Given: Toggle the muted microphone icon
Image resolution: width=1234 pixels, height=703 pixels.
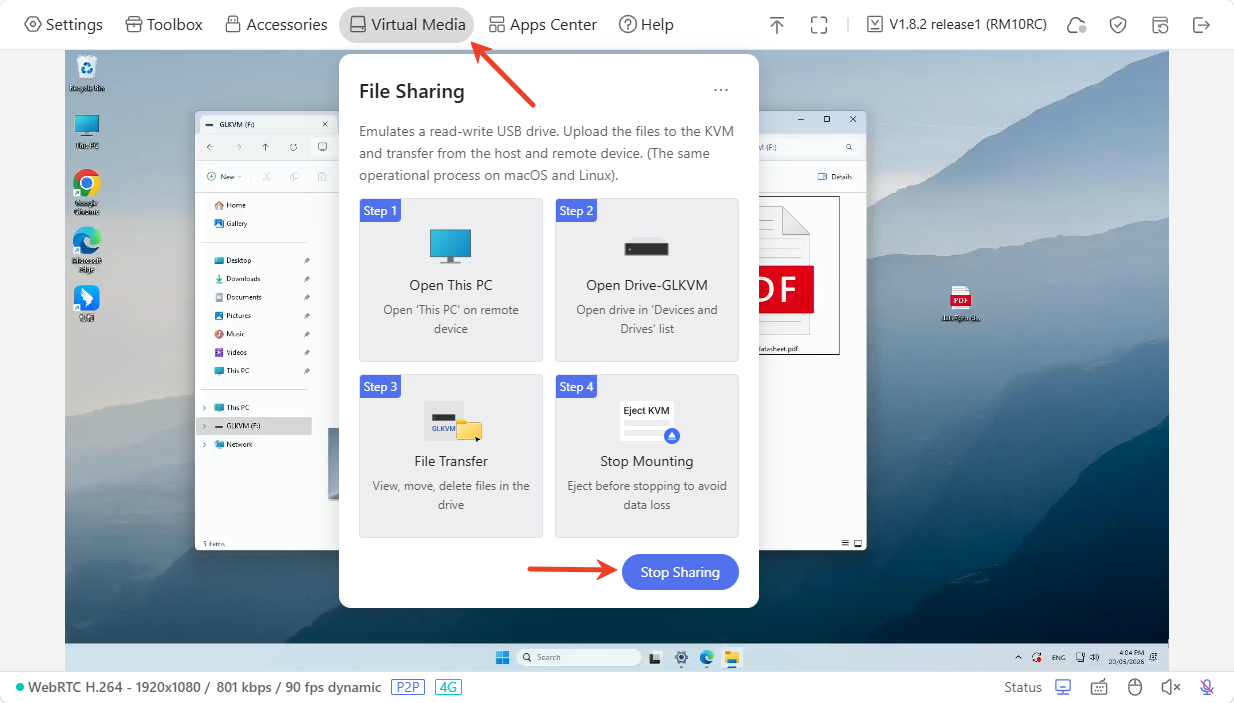Looking at the screenshot, I should coord(1207,687).
